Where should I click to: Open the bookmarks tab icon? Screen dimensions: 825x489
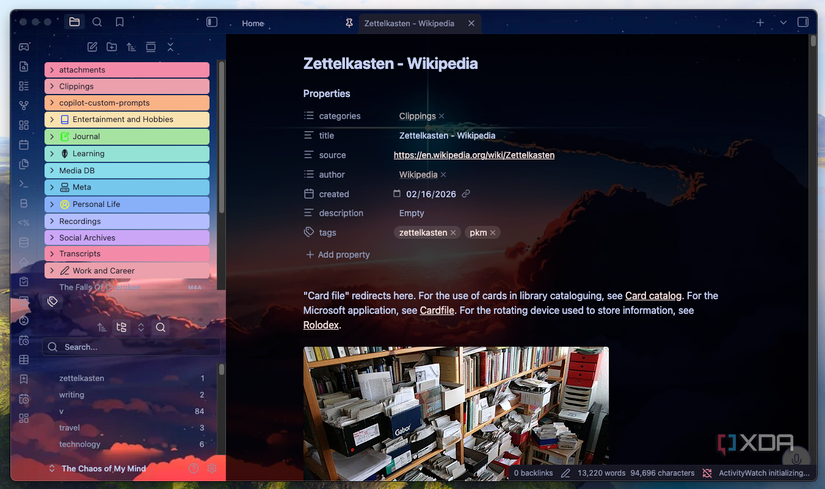(120, 22)
